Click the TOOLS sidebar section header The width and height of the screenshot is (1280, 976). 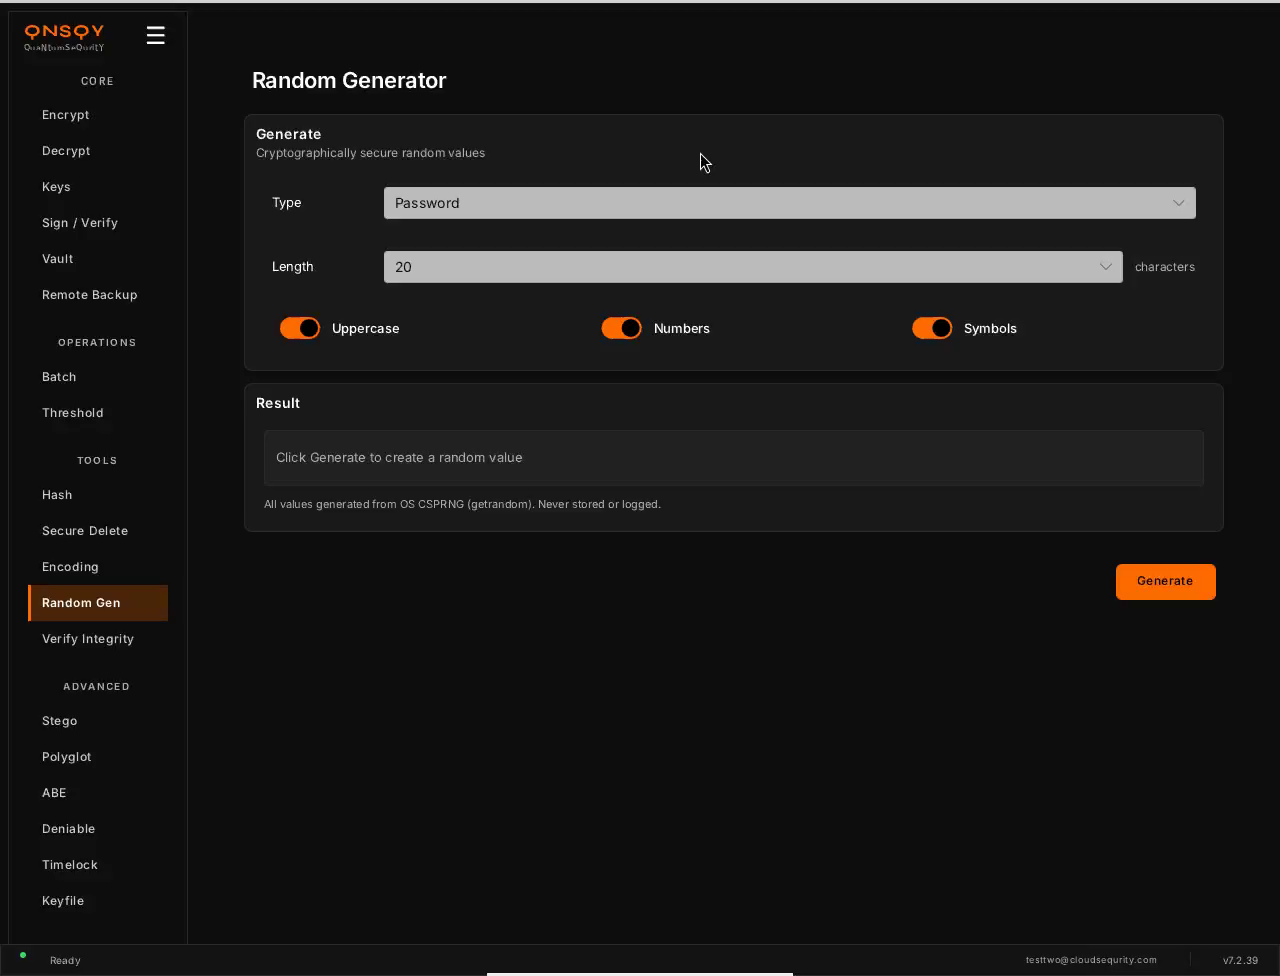coord(97,461)
